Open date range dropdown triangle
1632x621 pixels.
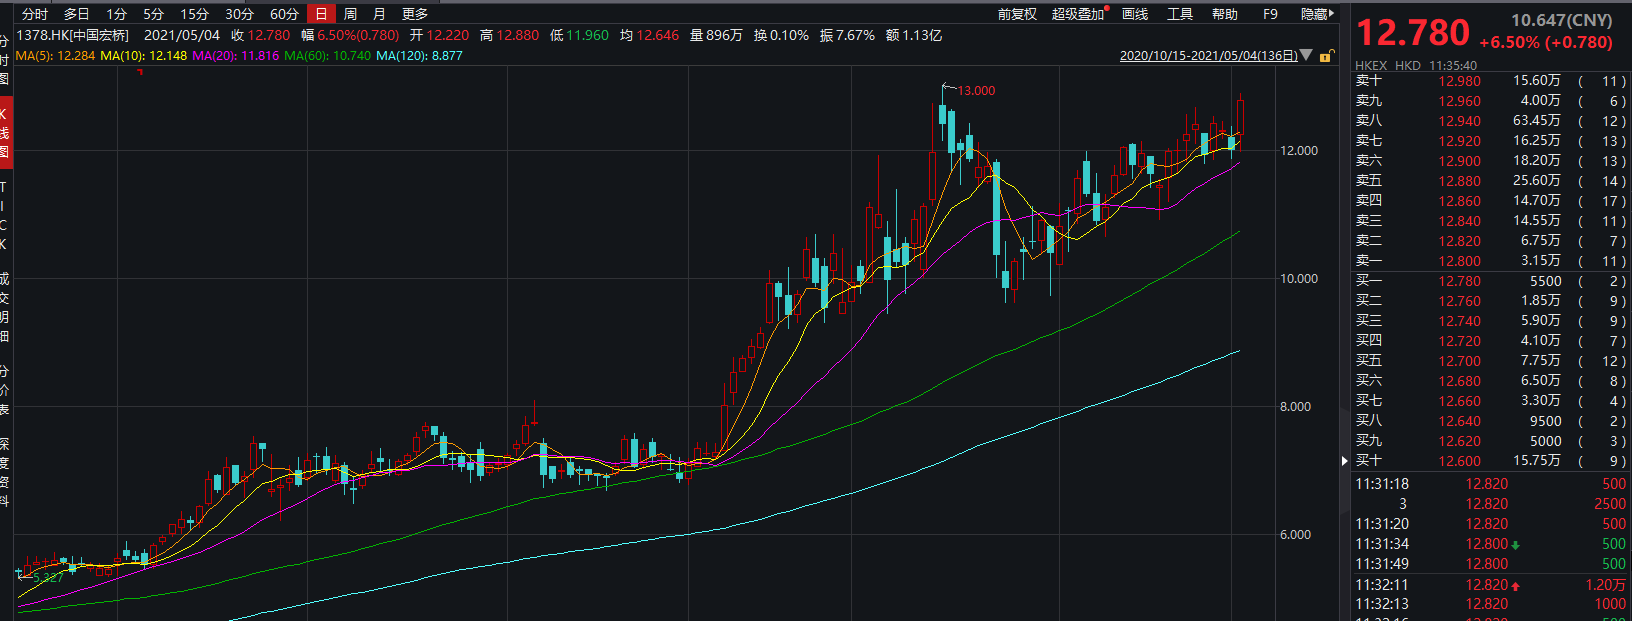click(1306, 55)
